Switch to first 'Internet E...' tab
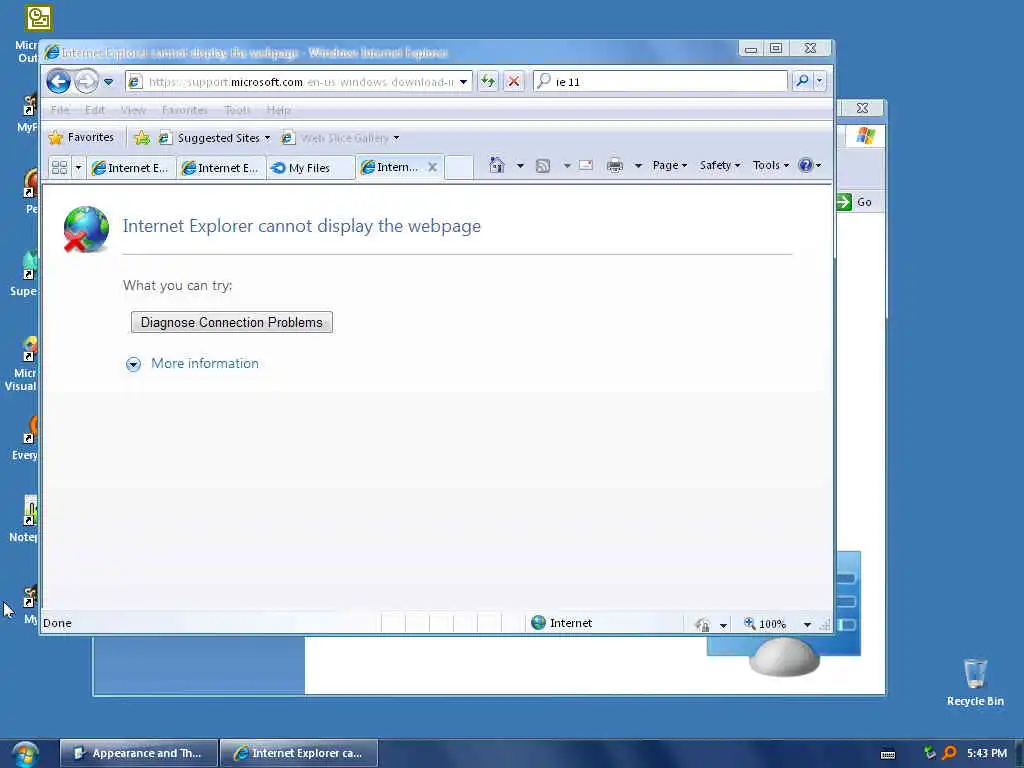 [131, 168]
